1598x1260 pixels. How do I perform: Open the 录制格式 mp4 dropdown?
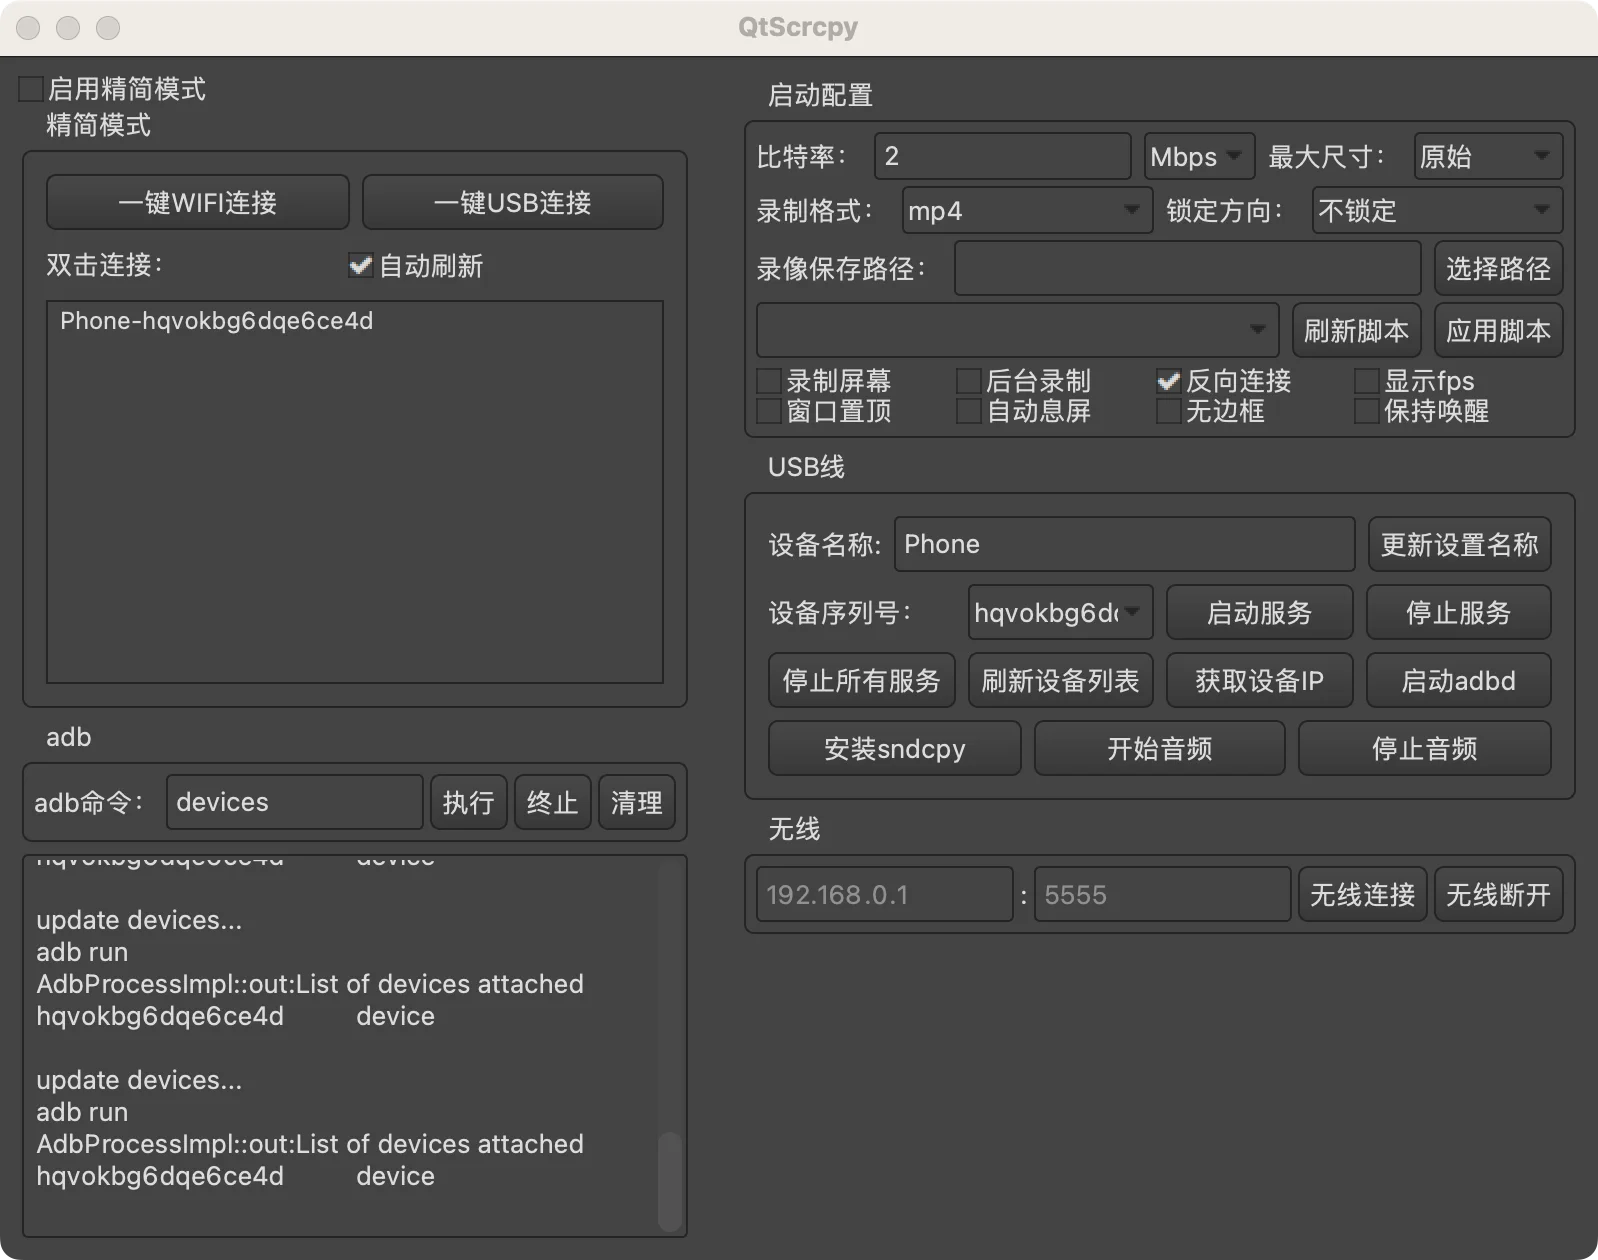click(x=1027, y=211)
